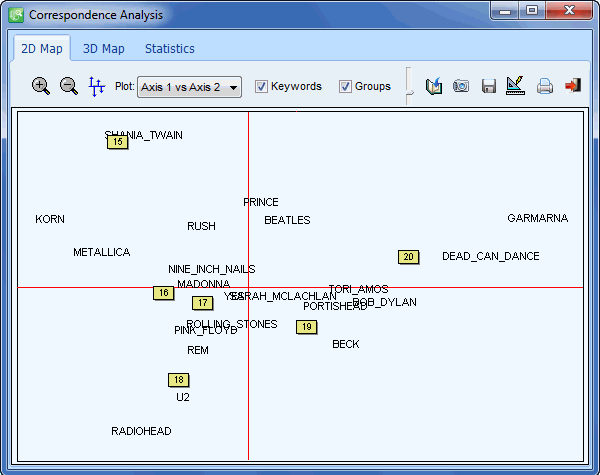The height and width of the screenshot is (475, 600).
Task: Click the zoom out magnifier icon
Action: point(69,86)
